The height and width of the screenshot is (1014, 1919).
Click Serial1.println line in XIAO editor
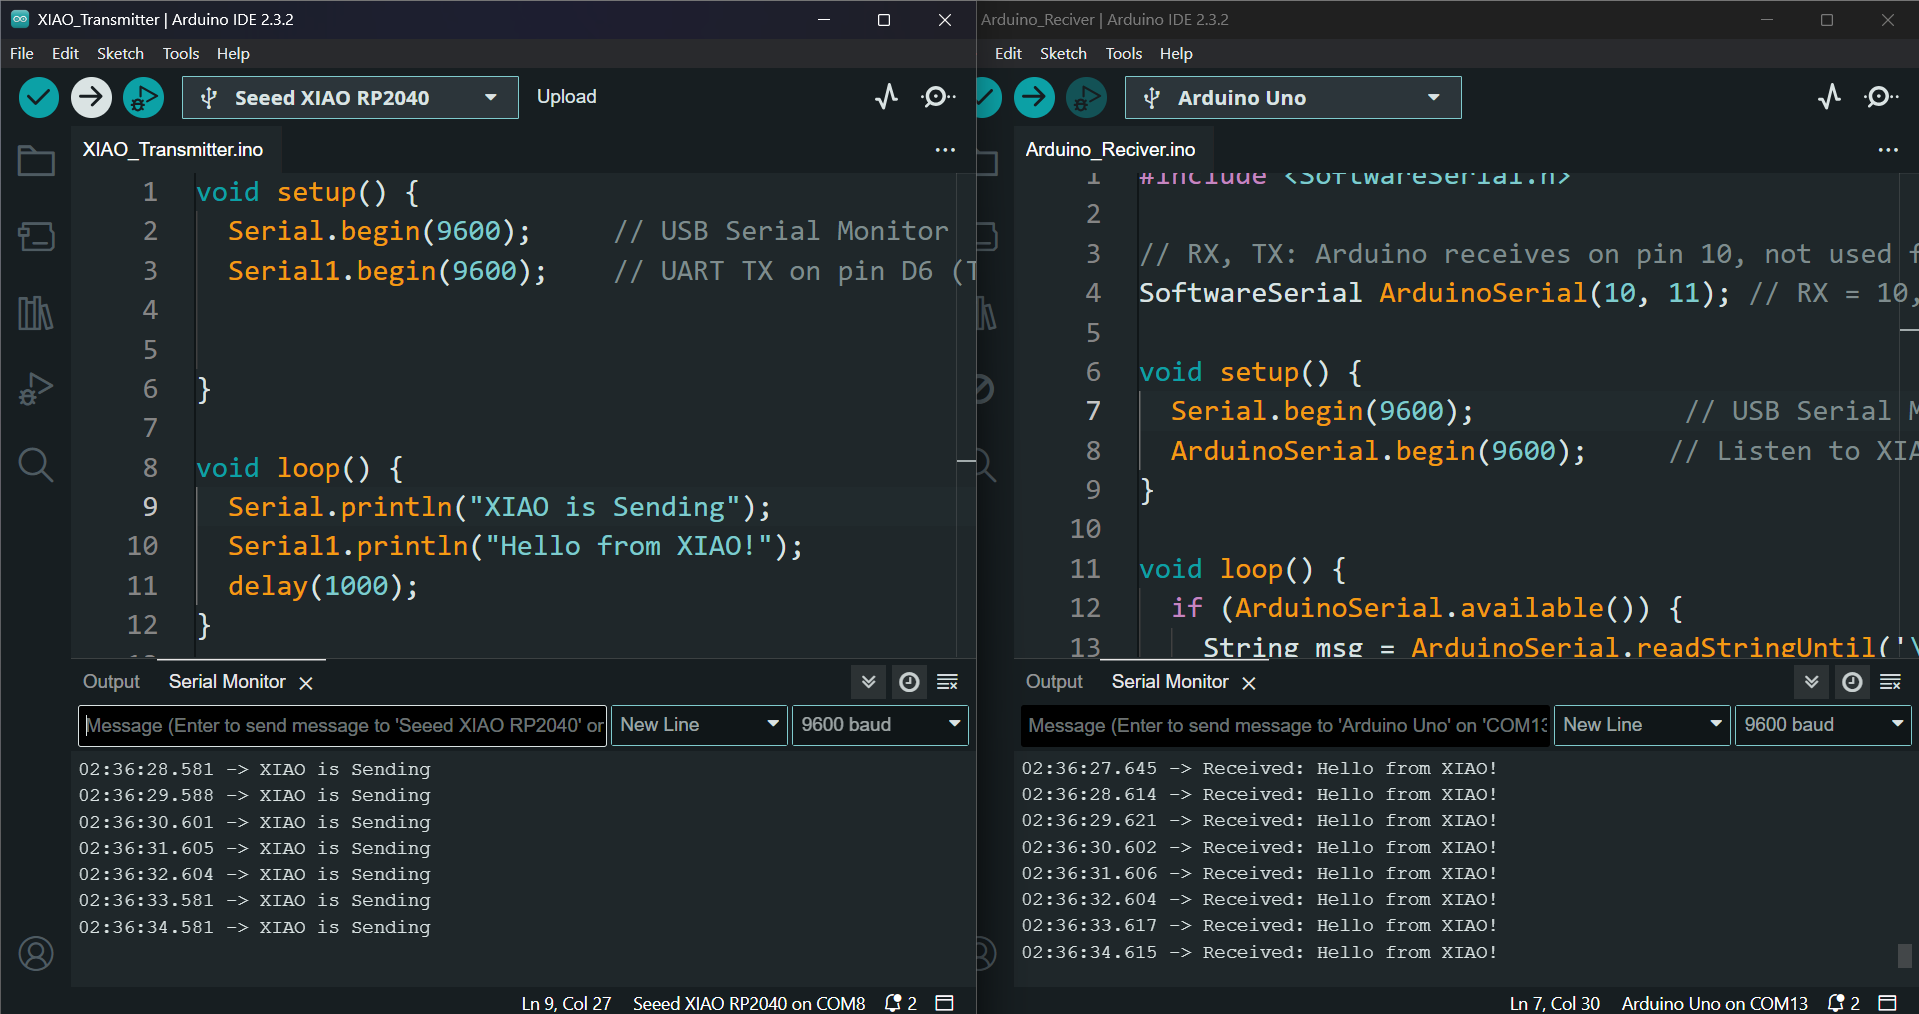[x=514, y=546]
